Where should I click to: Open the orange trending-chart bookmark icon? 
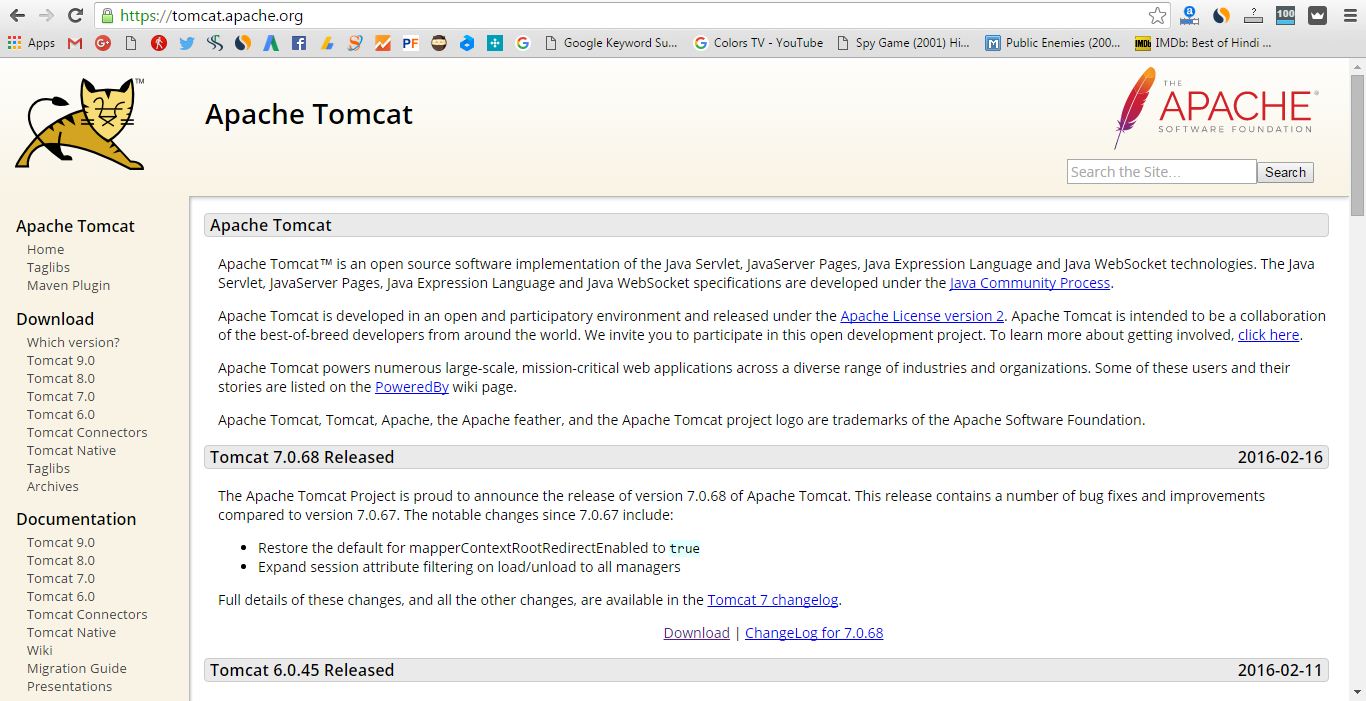click(x=383, y=43)
